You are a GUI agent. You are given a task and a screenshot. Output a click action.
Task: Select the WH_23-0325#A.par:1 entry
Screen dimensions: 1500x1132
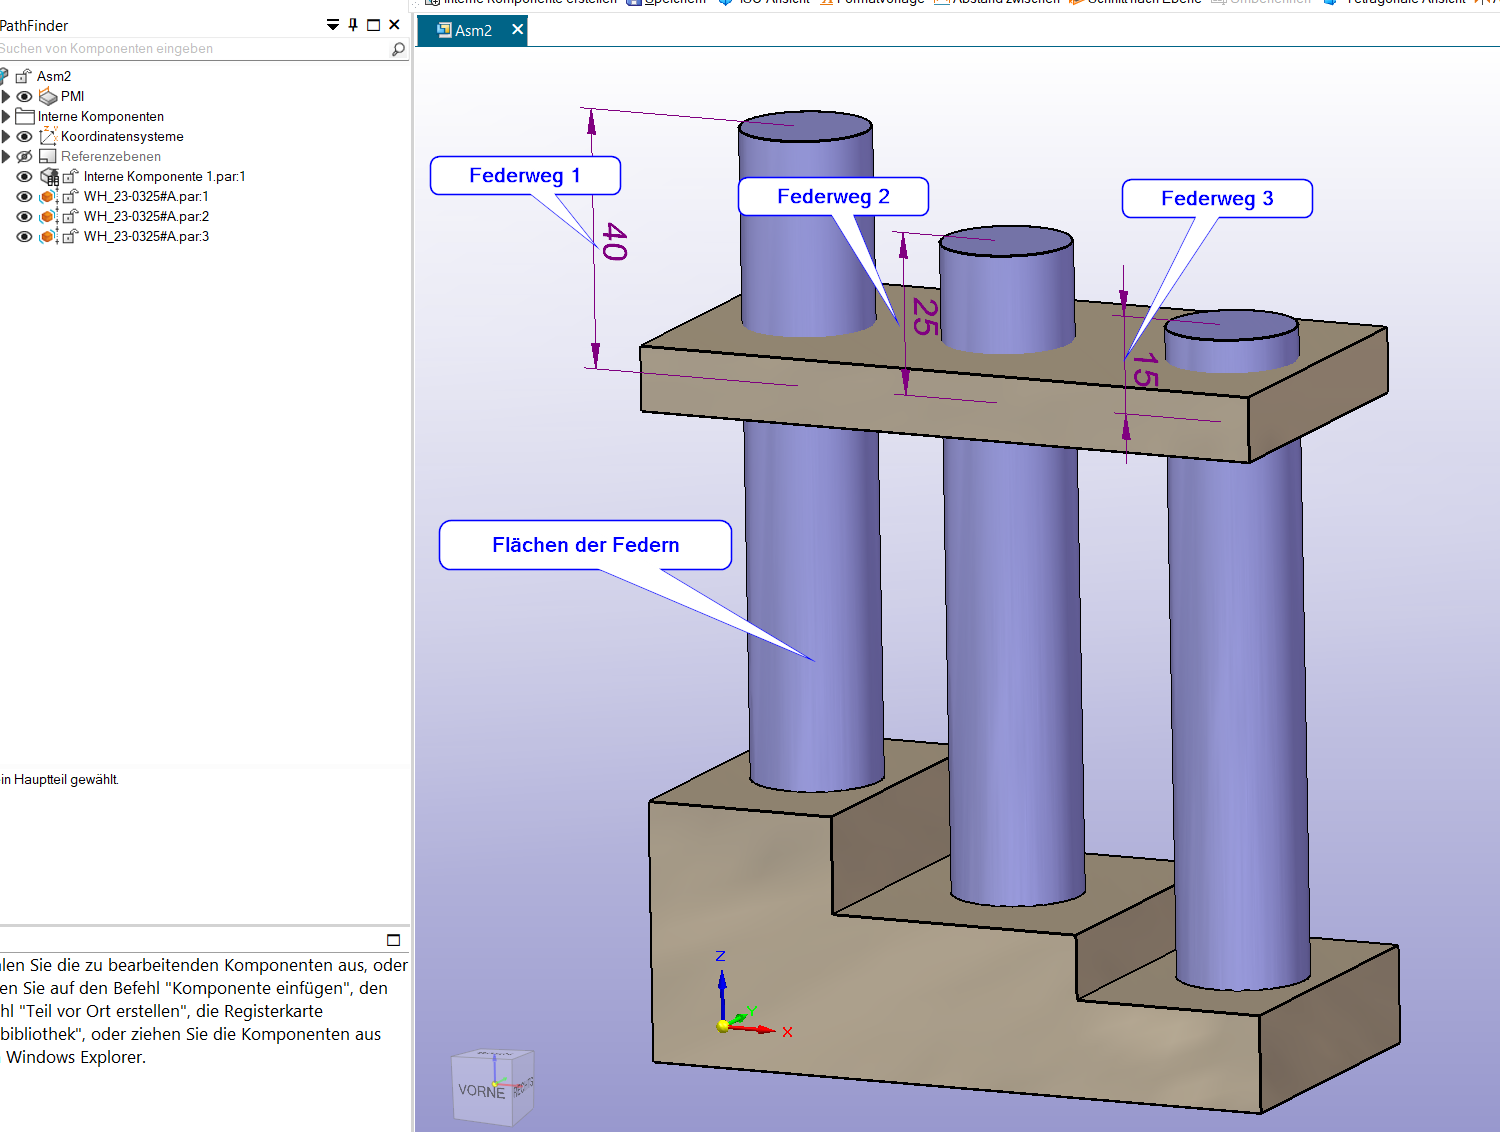coord(146,196)
